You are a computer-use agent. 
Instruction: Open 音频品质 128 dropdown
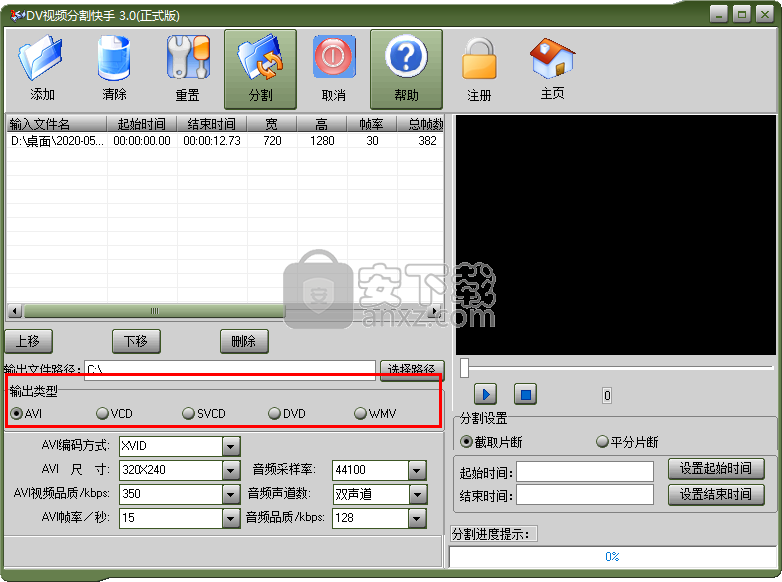click(x=417, y=518)
